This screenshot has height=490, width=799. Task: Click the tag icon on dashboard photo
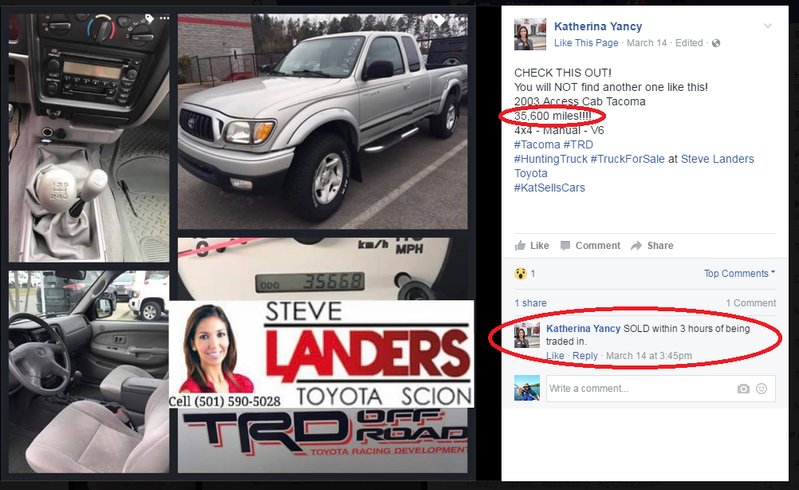(x=149, y=18)
